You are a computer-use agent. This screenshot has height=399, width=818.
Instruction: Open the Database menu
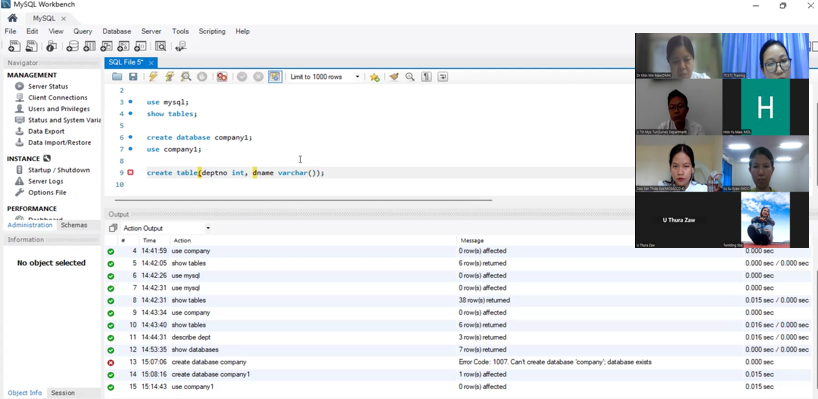117,31
